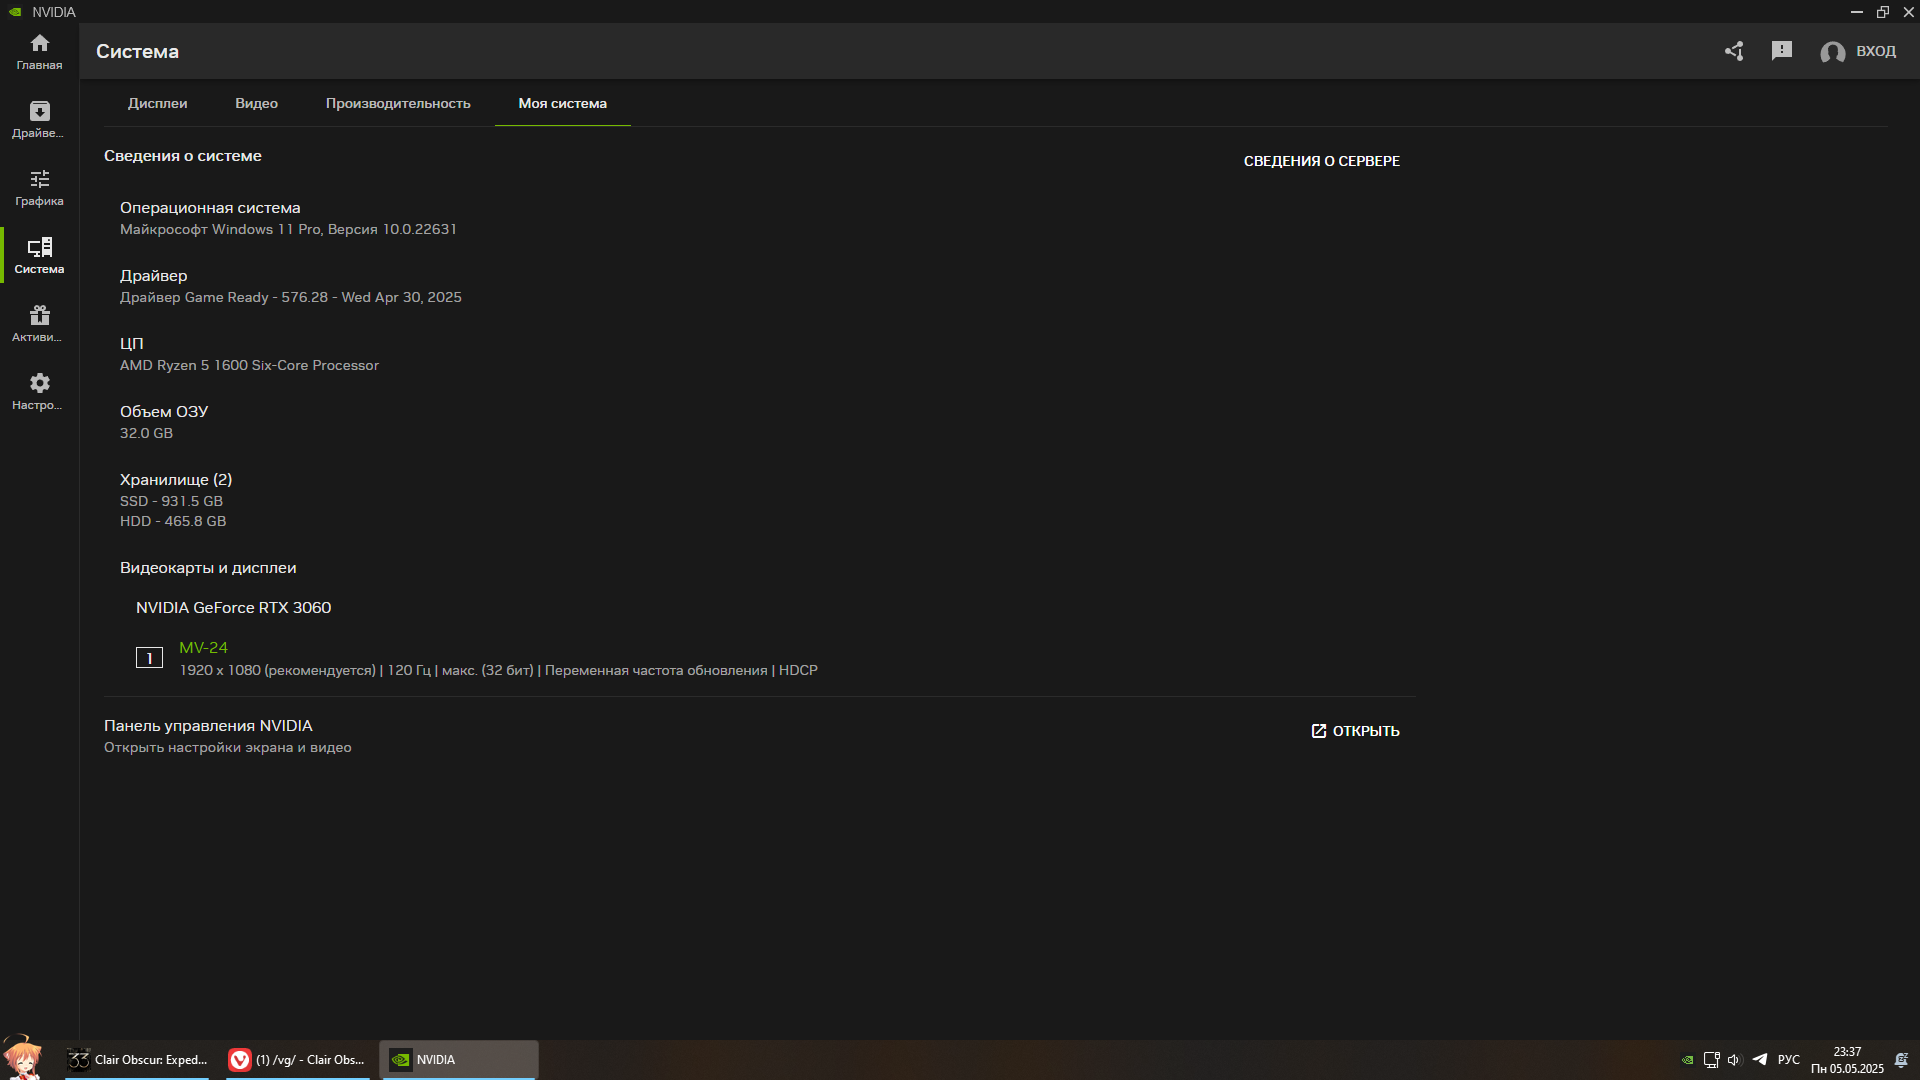Click the NVIDIA logo in title bar
This screenshot has width=1920, height=1080.
coord(15,12)
